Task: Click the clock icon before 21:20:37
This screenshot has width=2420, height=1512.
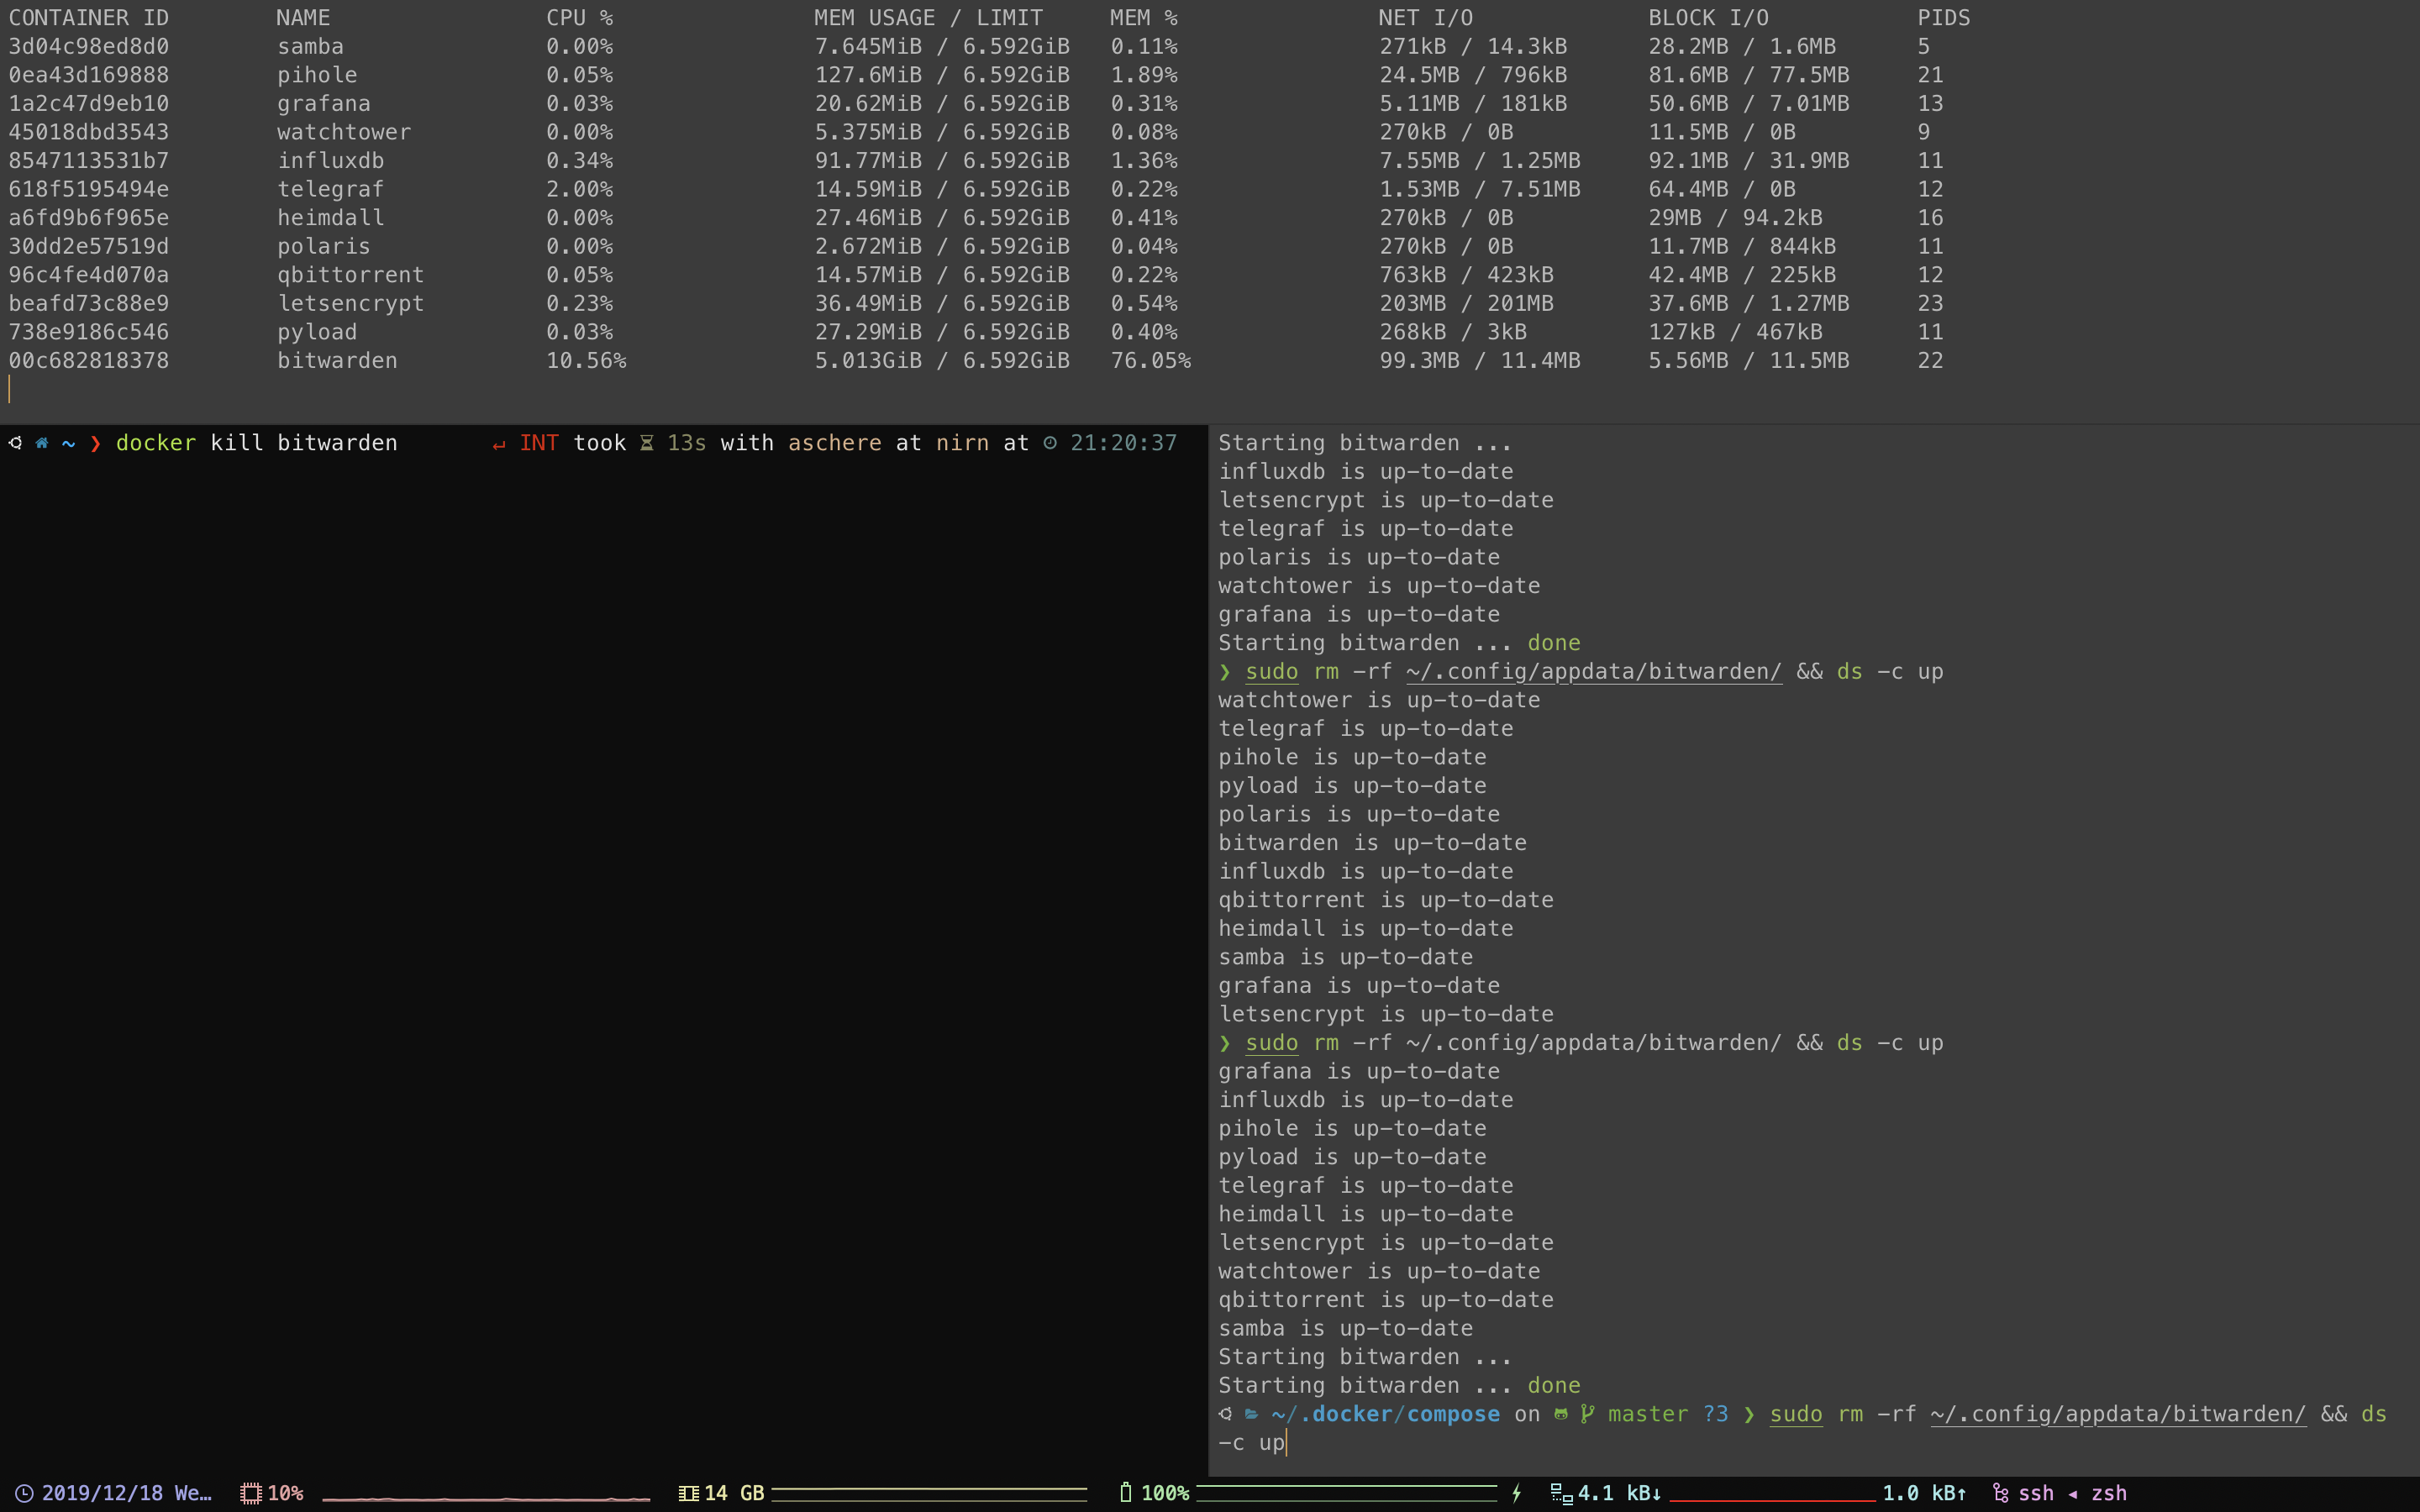Action: [1050, 443]
